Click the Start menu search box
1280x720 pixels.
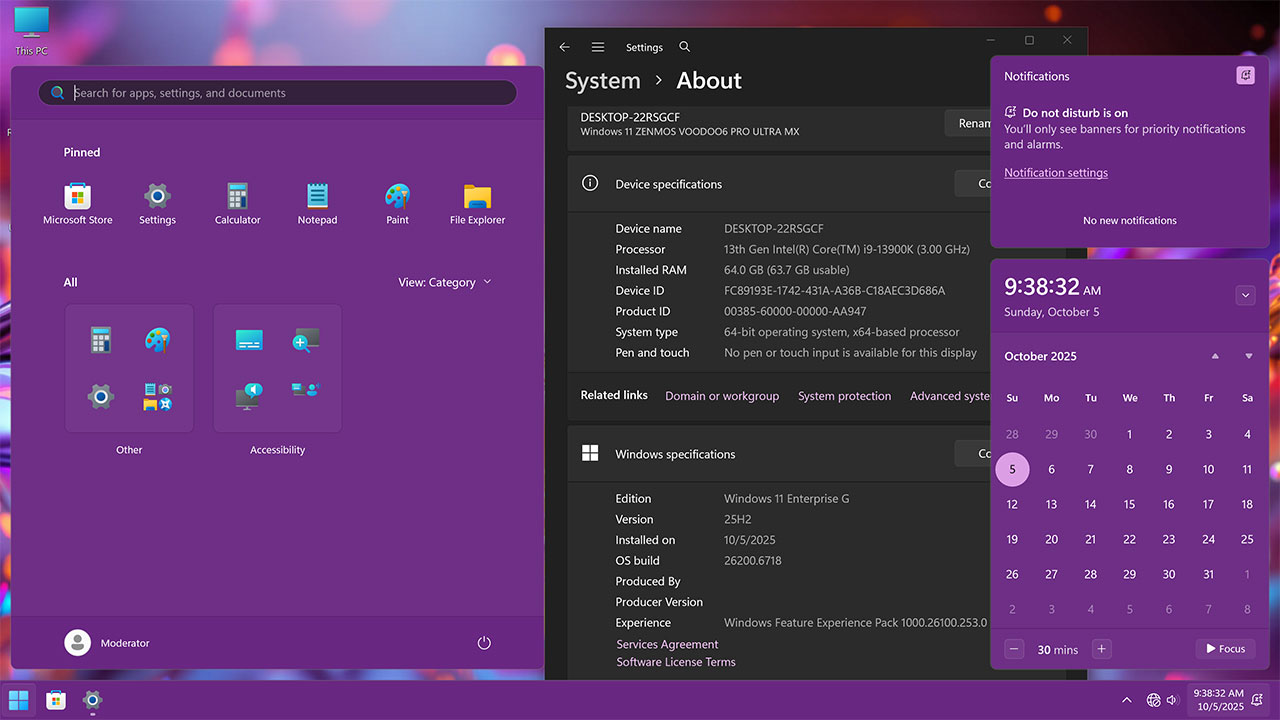pyautogui.click(x=277, y=93)
